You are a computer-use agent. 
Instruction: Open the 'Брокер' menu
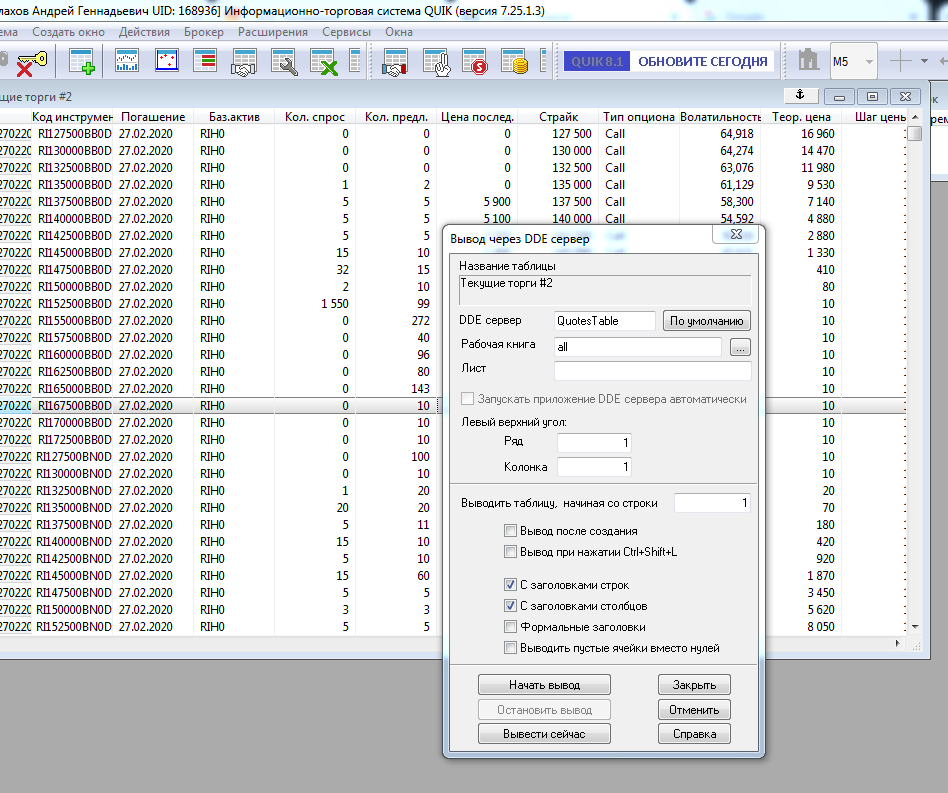204,32
